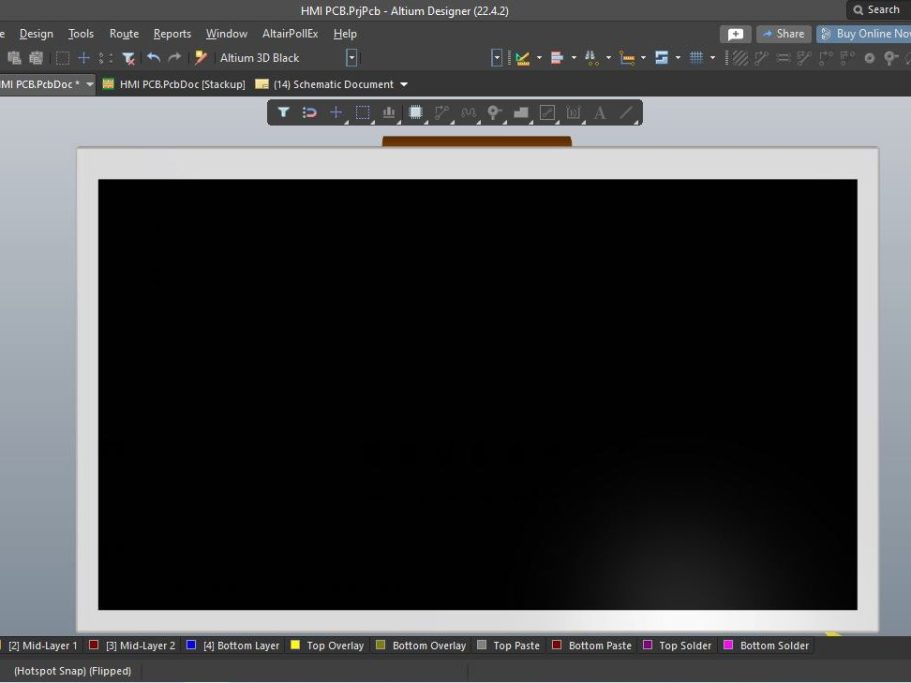Click the Align objects bar-chart icon in Active Bar

[389, 112]
